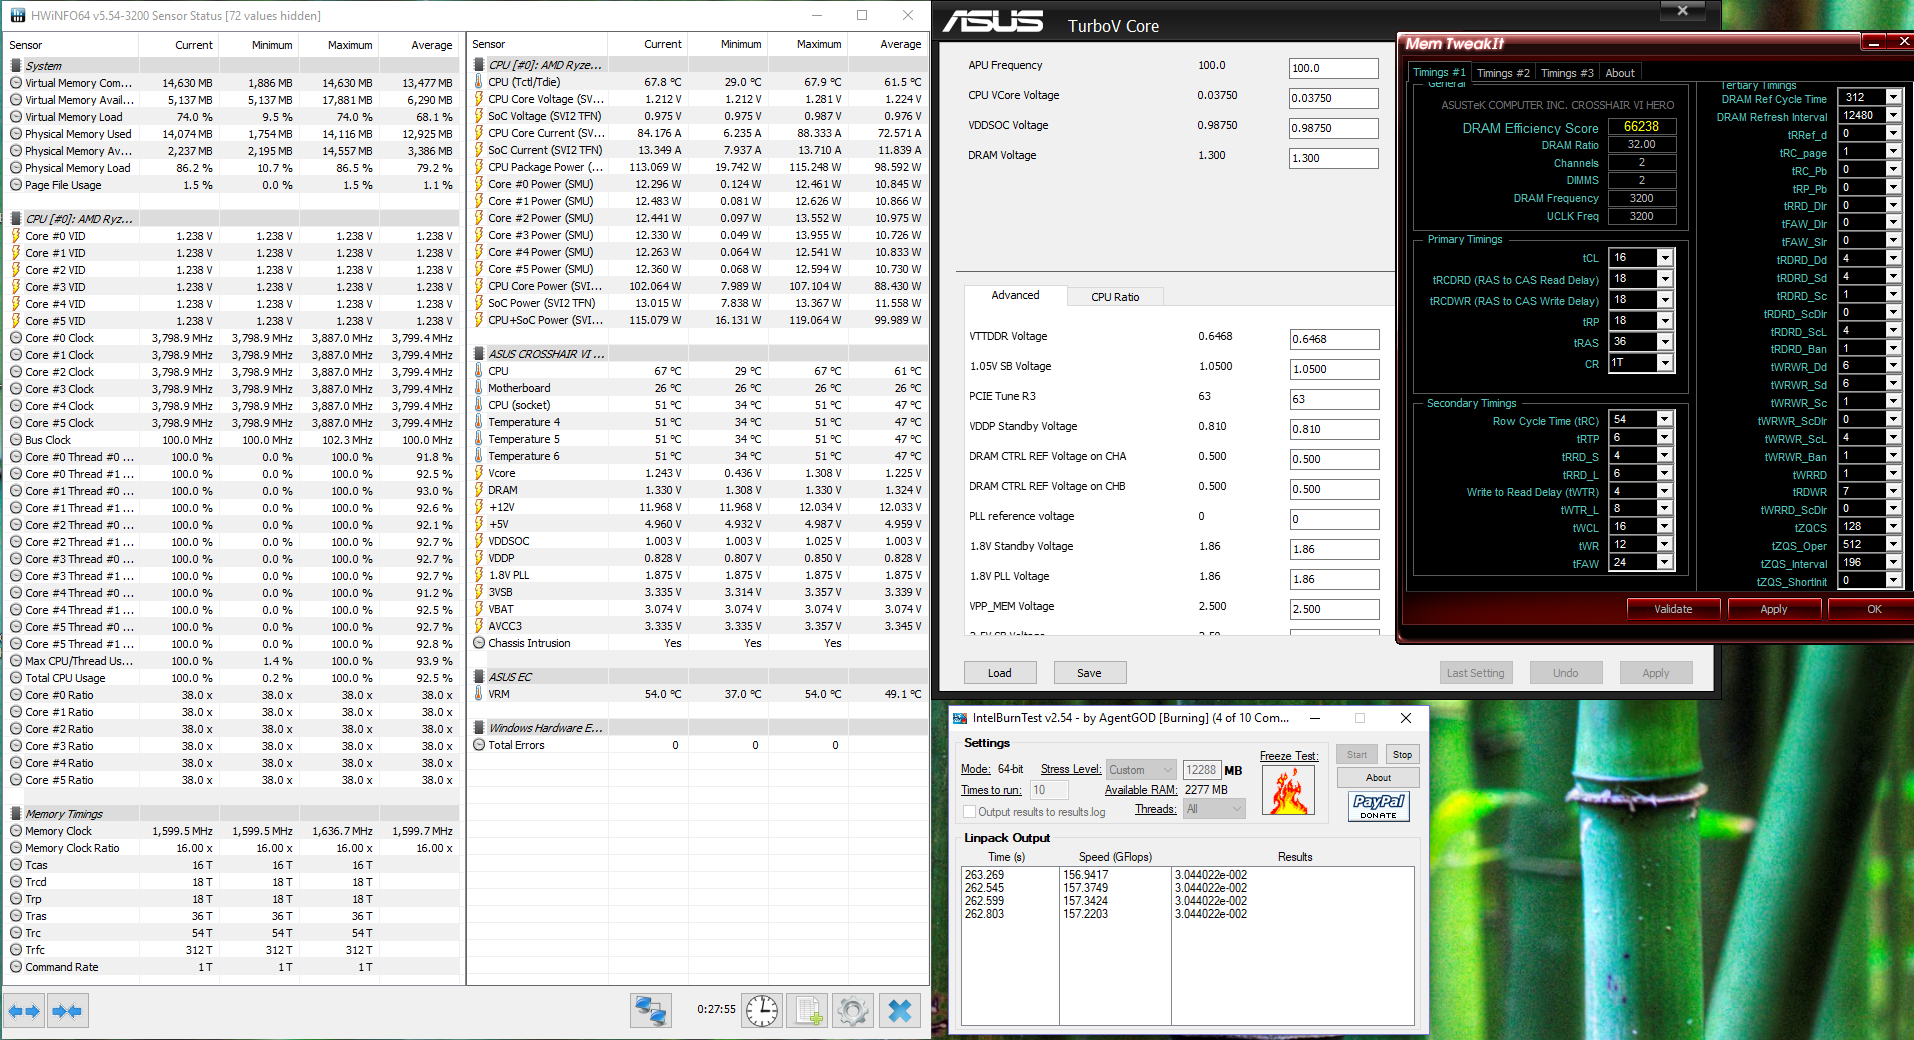Click the icon beside Core #0 Clock row
Image resolution: width=1914 pixels, height=1040 pixels.
tap(16, 338)
